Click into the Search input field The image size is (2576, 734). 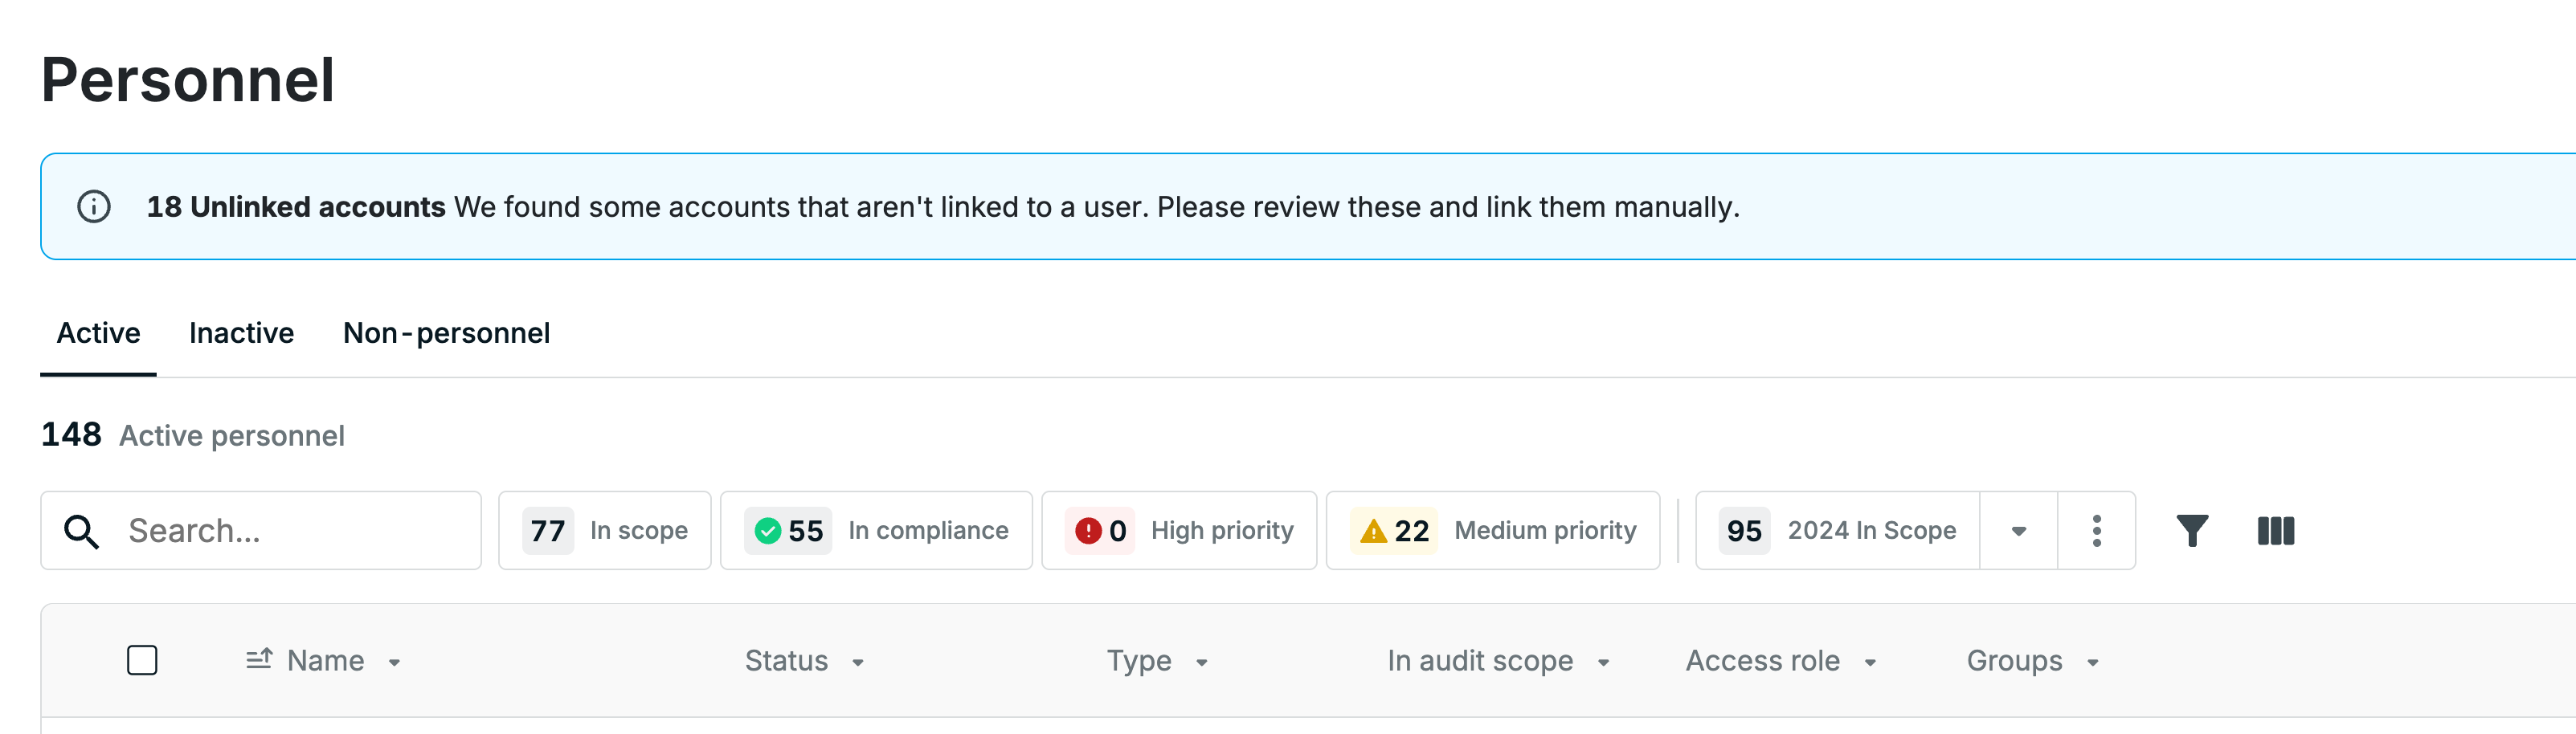coord(261,531)
